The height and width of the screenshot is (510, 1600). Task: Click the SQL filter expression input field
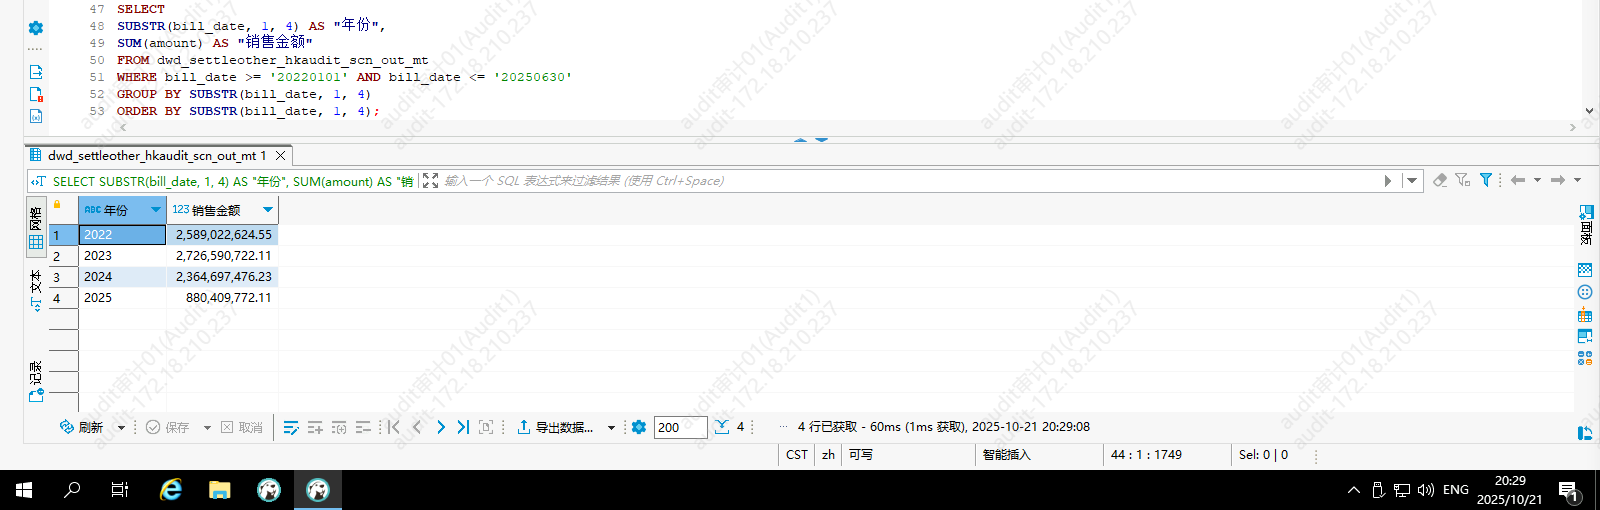coord(900,181)
